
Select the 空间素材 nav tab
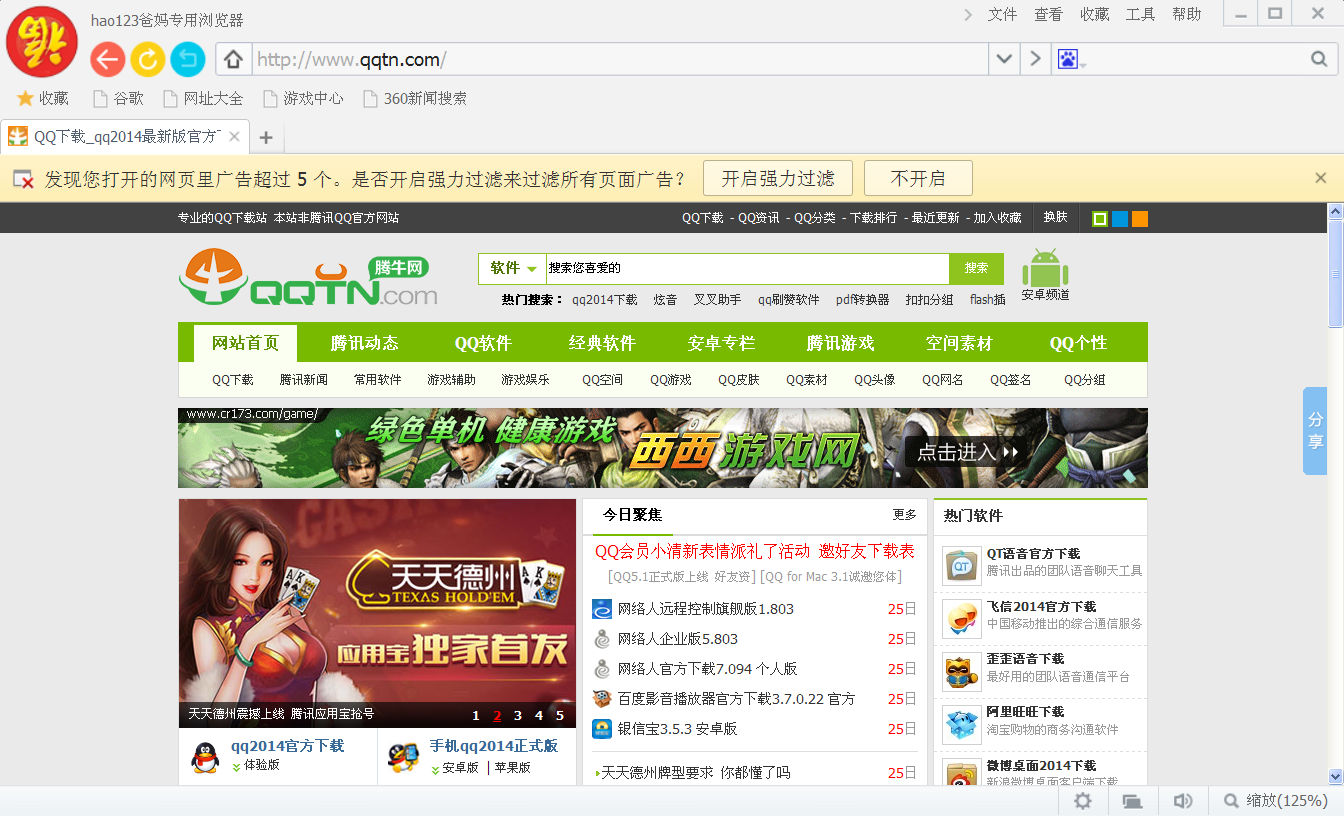click(959, 343)
